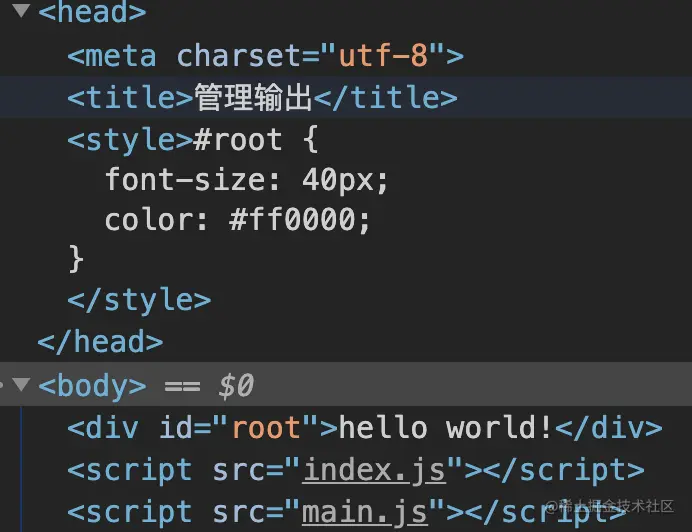Click the head opening tag
The width and height of the screenshot is (692, 532).
point(92,11)
